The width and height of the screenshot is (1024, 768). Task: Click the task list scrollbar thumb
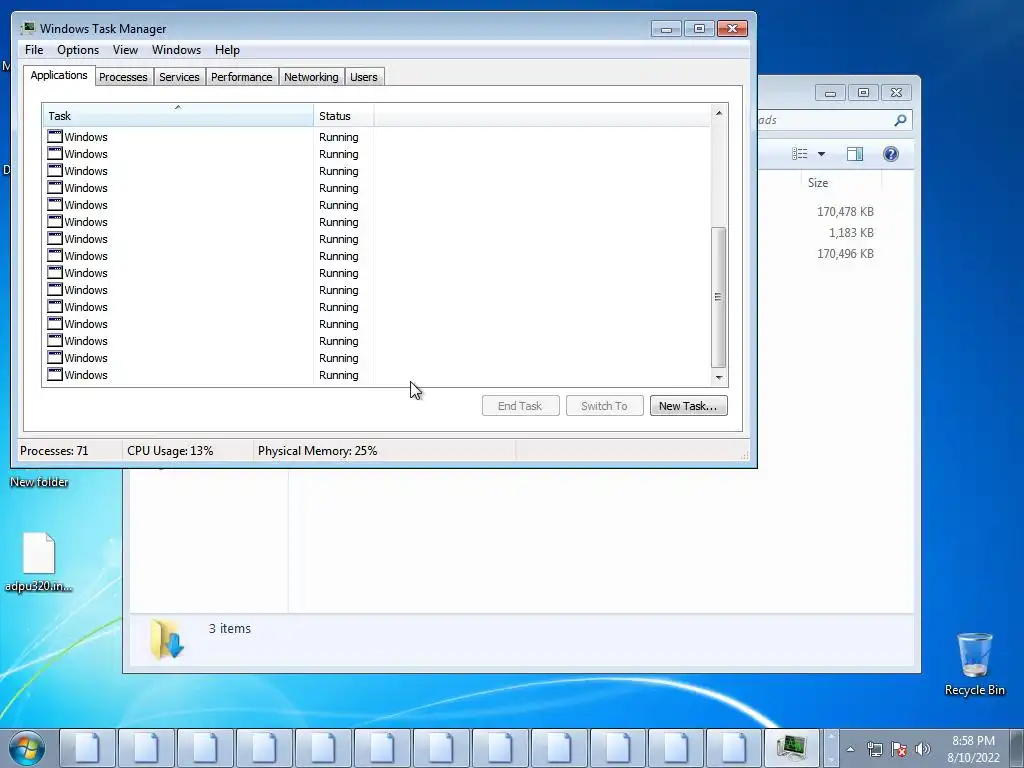click(x=718, y=297)
